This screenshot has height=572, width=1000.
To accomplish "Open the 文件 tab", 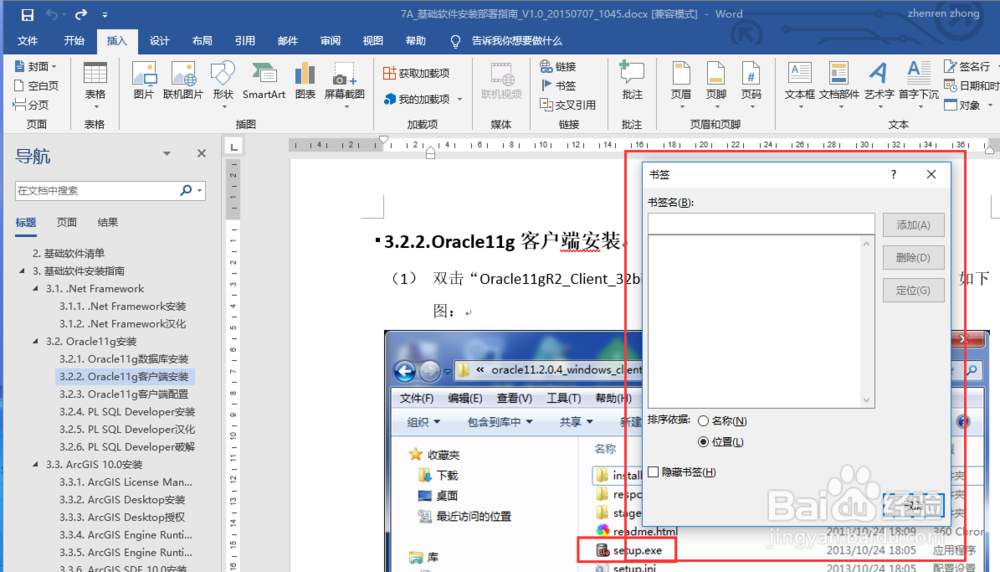I will [x=27, y=41].
